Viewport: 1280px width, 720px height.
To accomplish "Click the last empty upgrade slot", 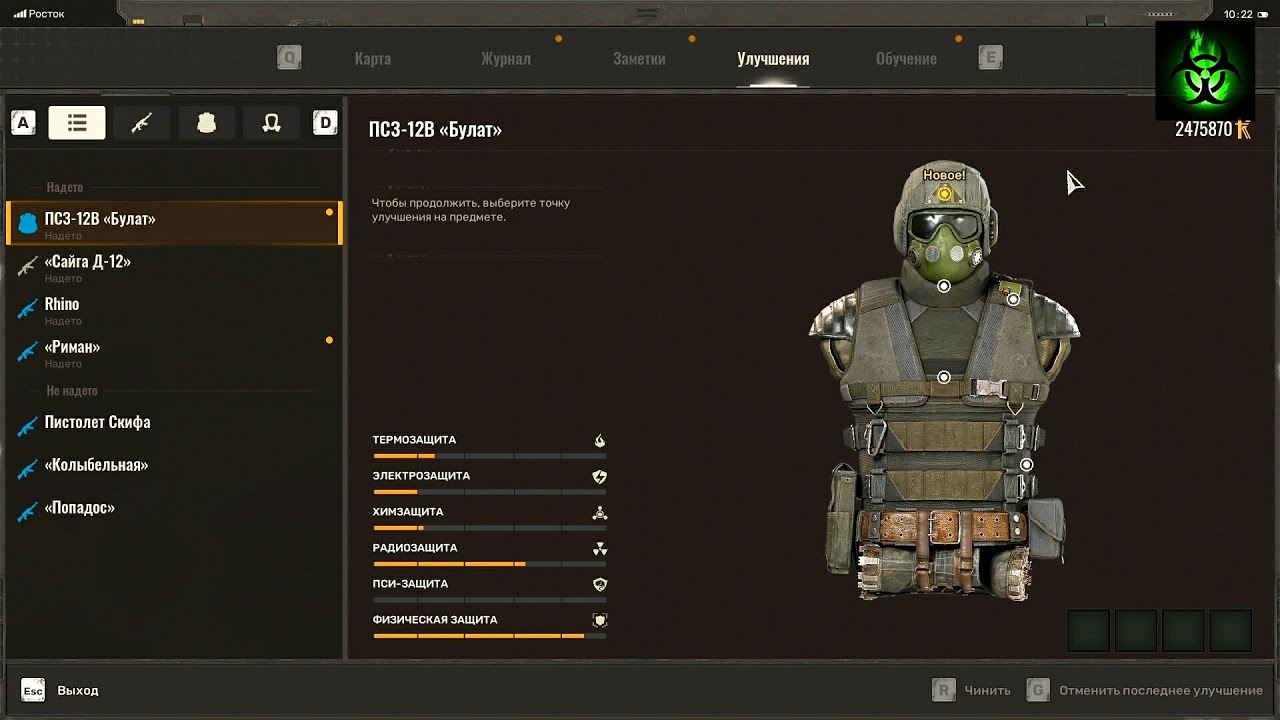I will [x=1231, y=631].
